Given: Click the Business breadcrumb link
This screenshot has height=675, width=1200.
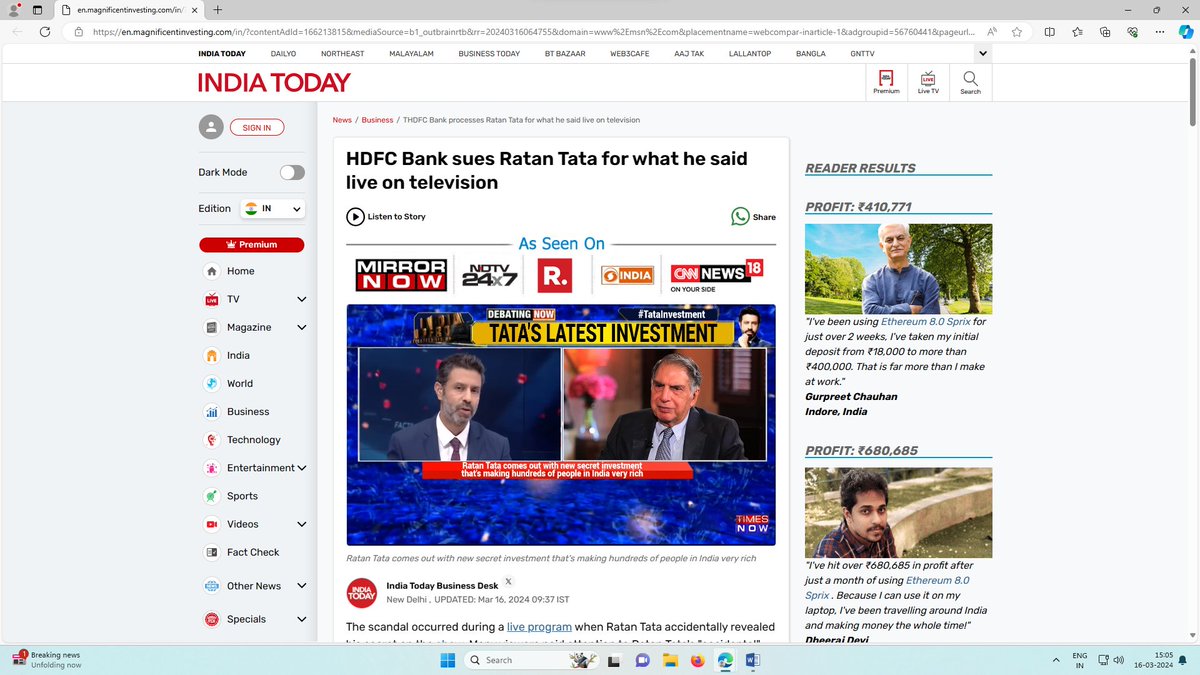Looking at the screenshot, I should (377, 120).
